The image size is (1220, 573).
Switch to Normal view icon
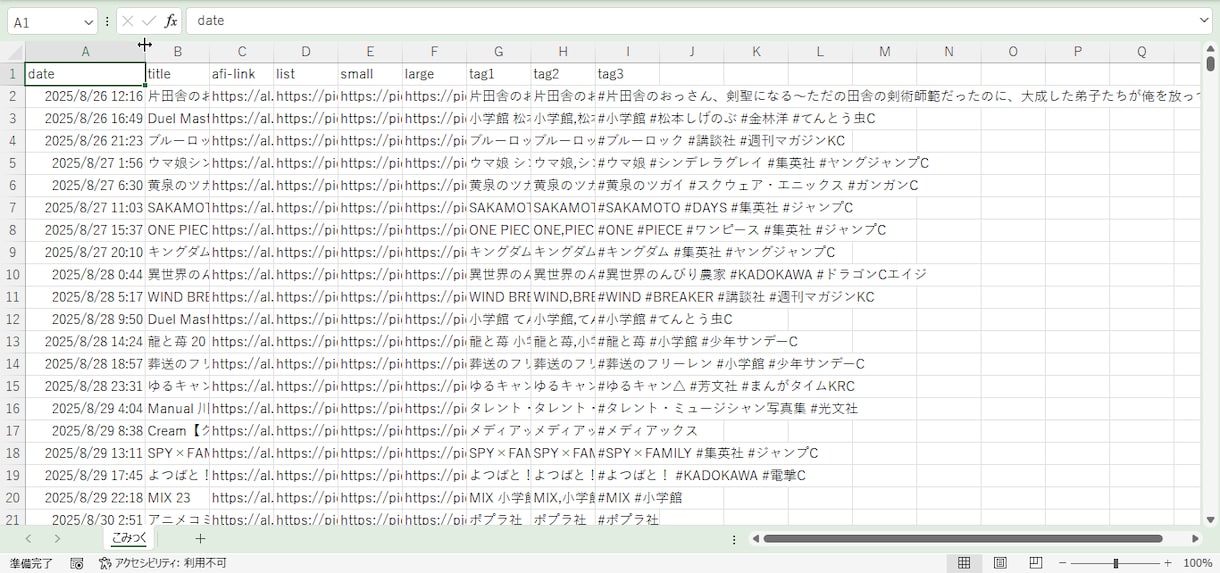coord(964,563)
